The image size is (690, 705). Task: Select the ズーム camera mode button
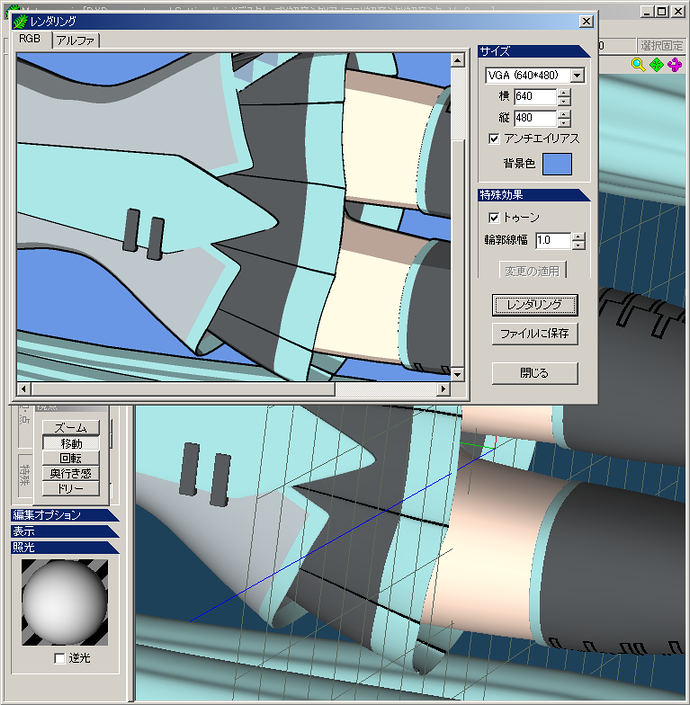pyautogui.click(x=71, y=428)
